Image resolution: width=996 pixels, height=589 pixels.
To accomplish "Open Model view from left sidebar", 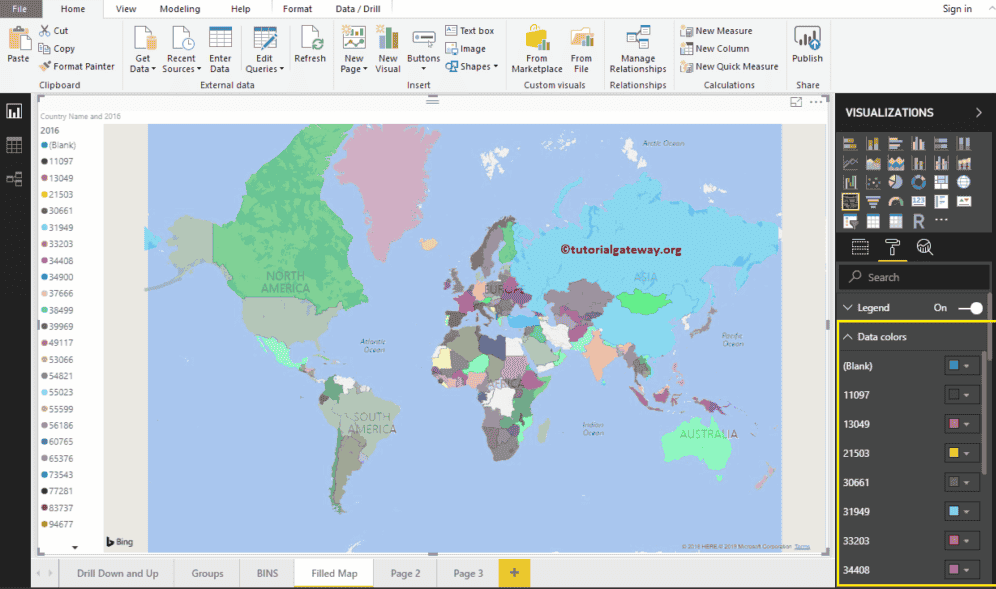I will pos(14,179).
